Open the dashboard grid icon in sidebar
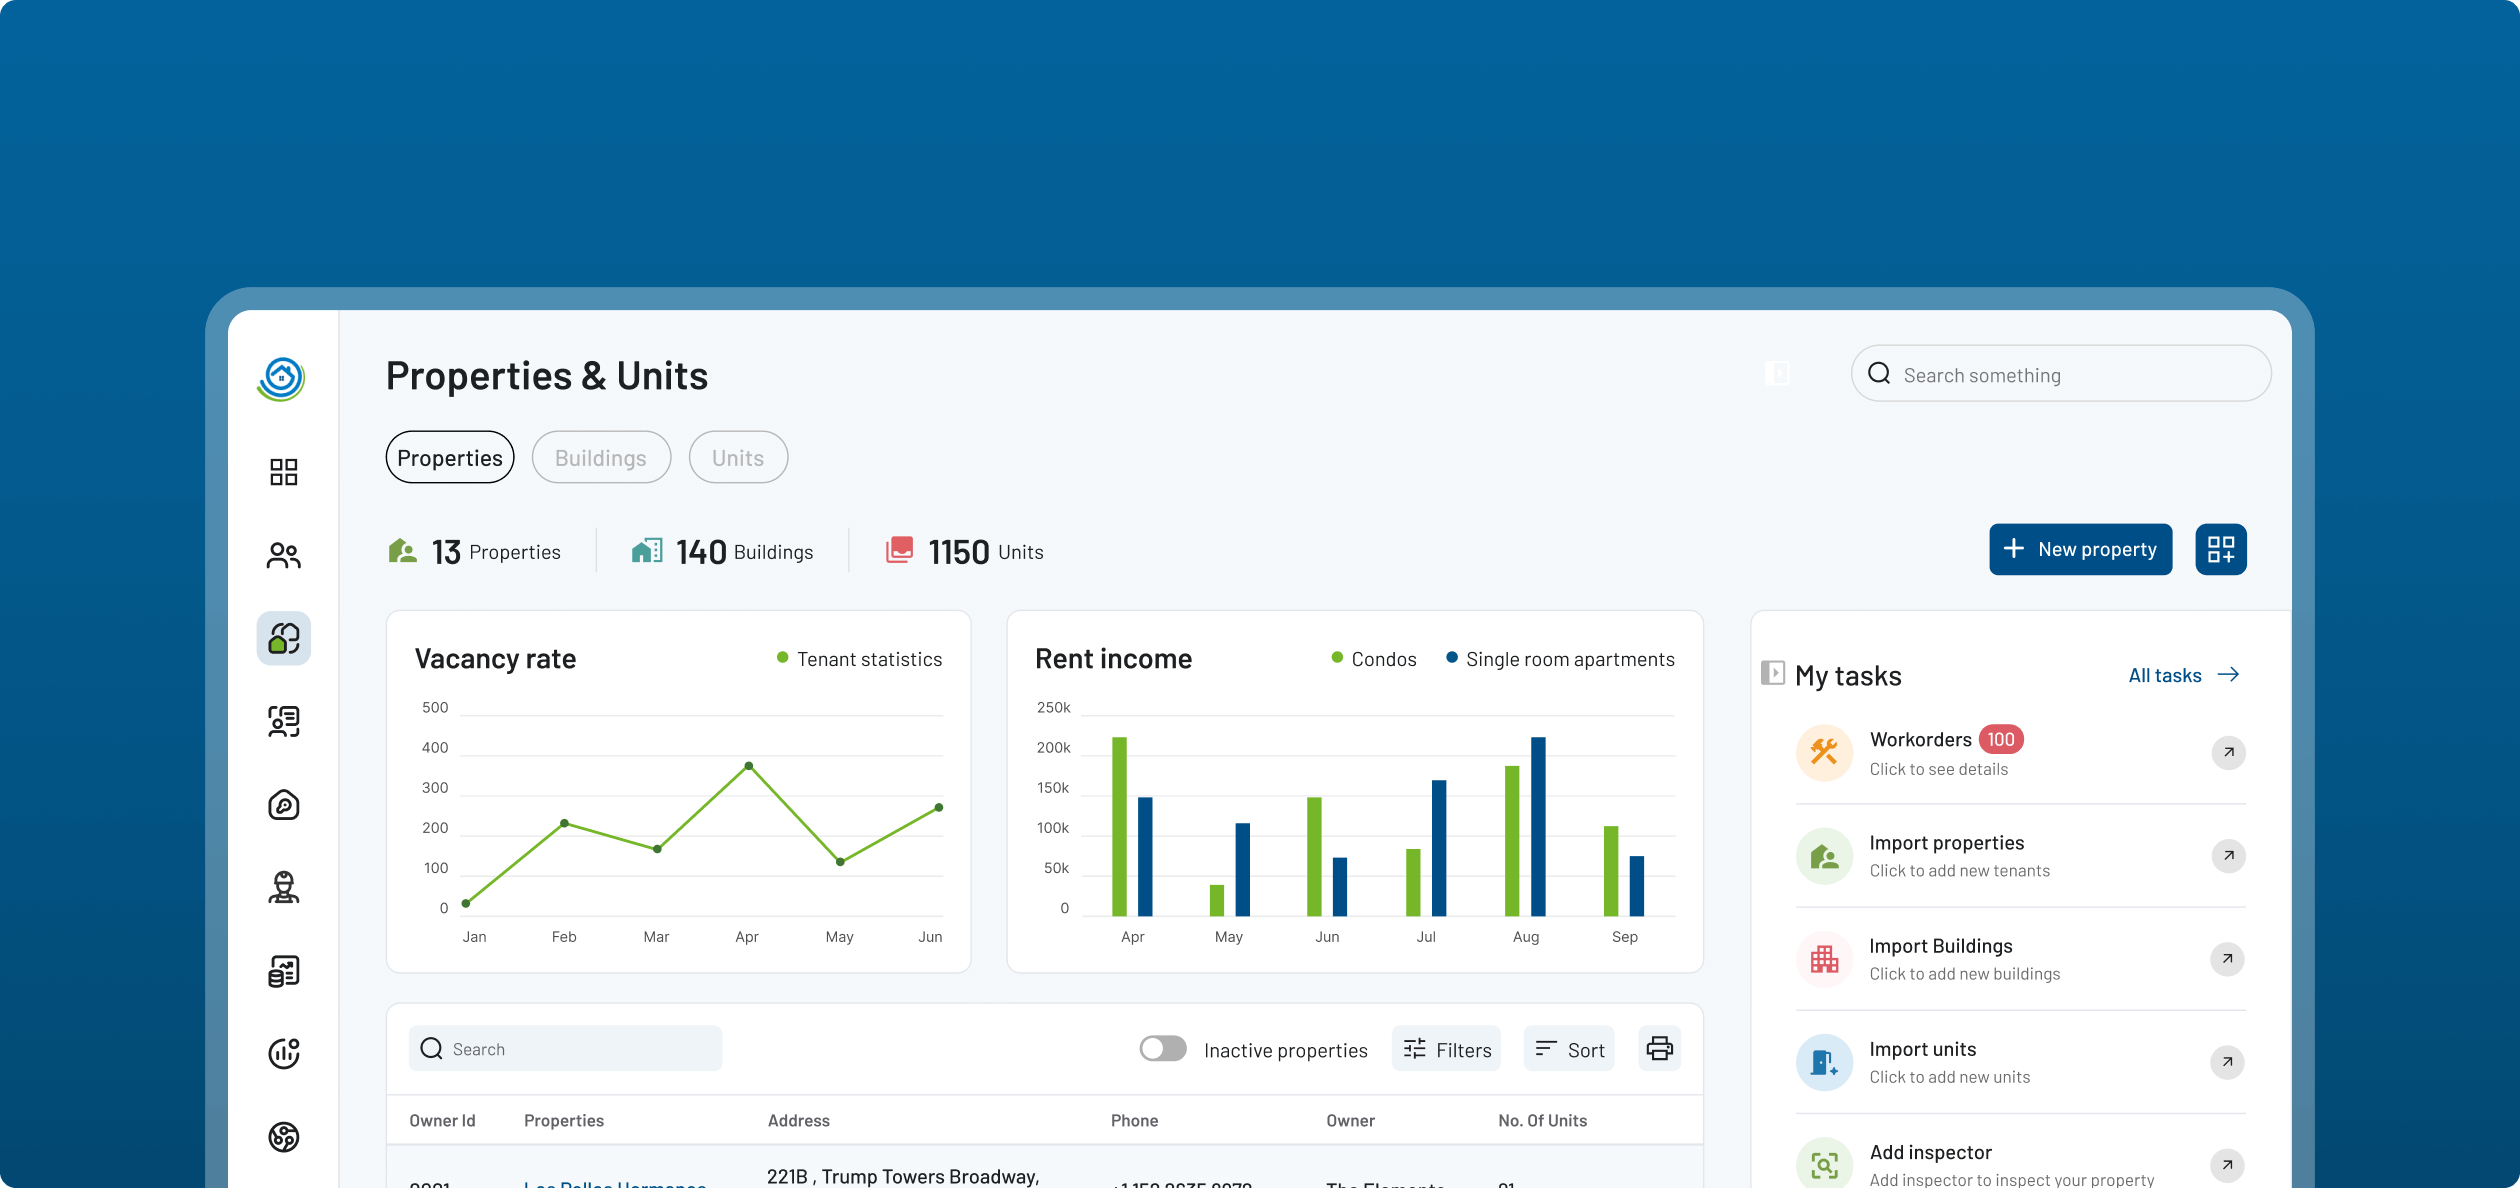 coord(284,472)
